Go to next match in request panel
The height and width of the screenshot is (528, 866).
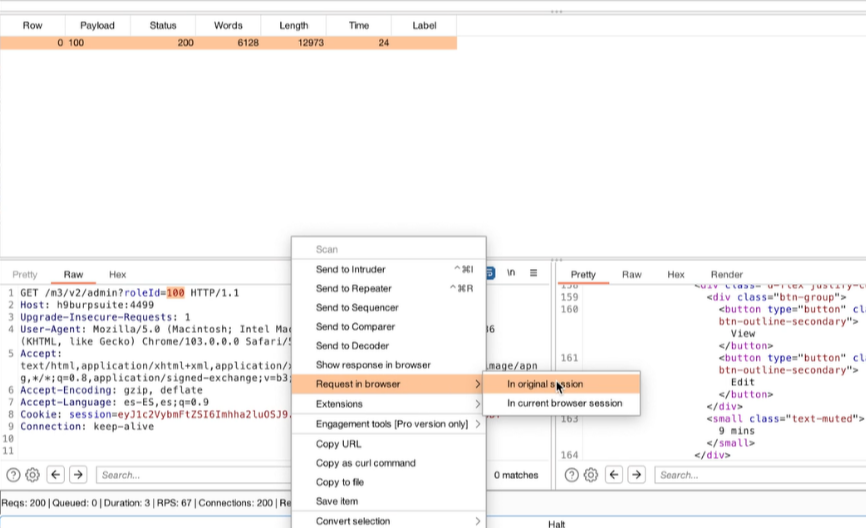(x=78, y=474)
